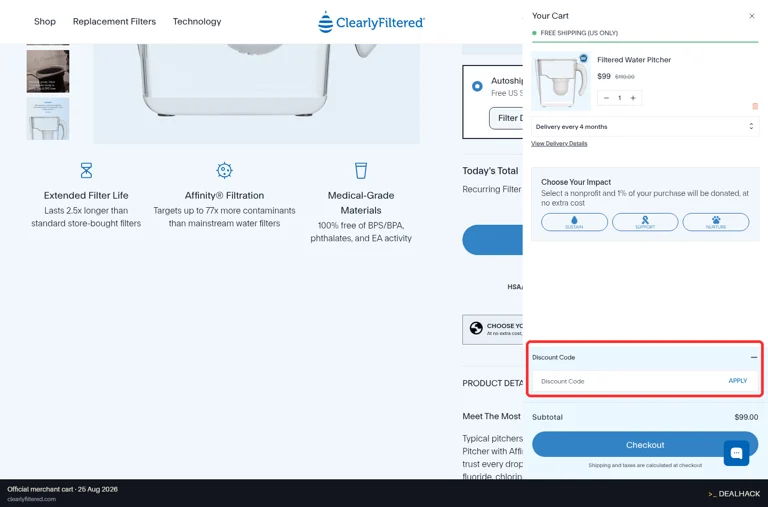Select the dark coffee cup thumbnail
Viewport: 768px width, 507px height.
click(x=48, y=71)
